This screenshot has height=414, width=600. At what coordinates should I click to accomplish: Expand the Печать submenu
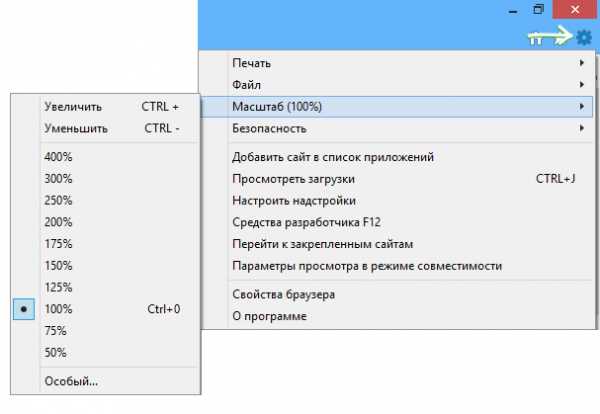pos(252,63)
